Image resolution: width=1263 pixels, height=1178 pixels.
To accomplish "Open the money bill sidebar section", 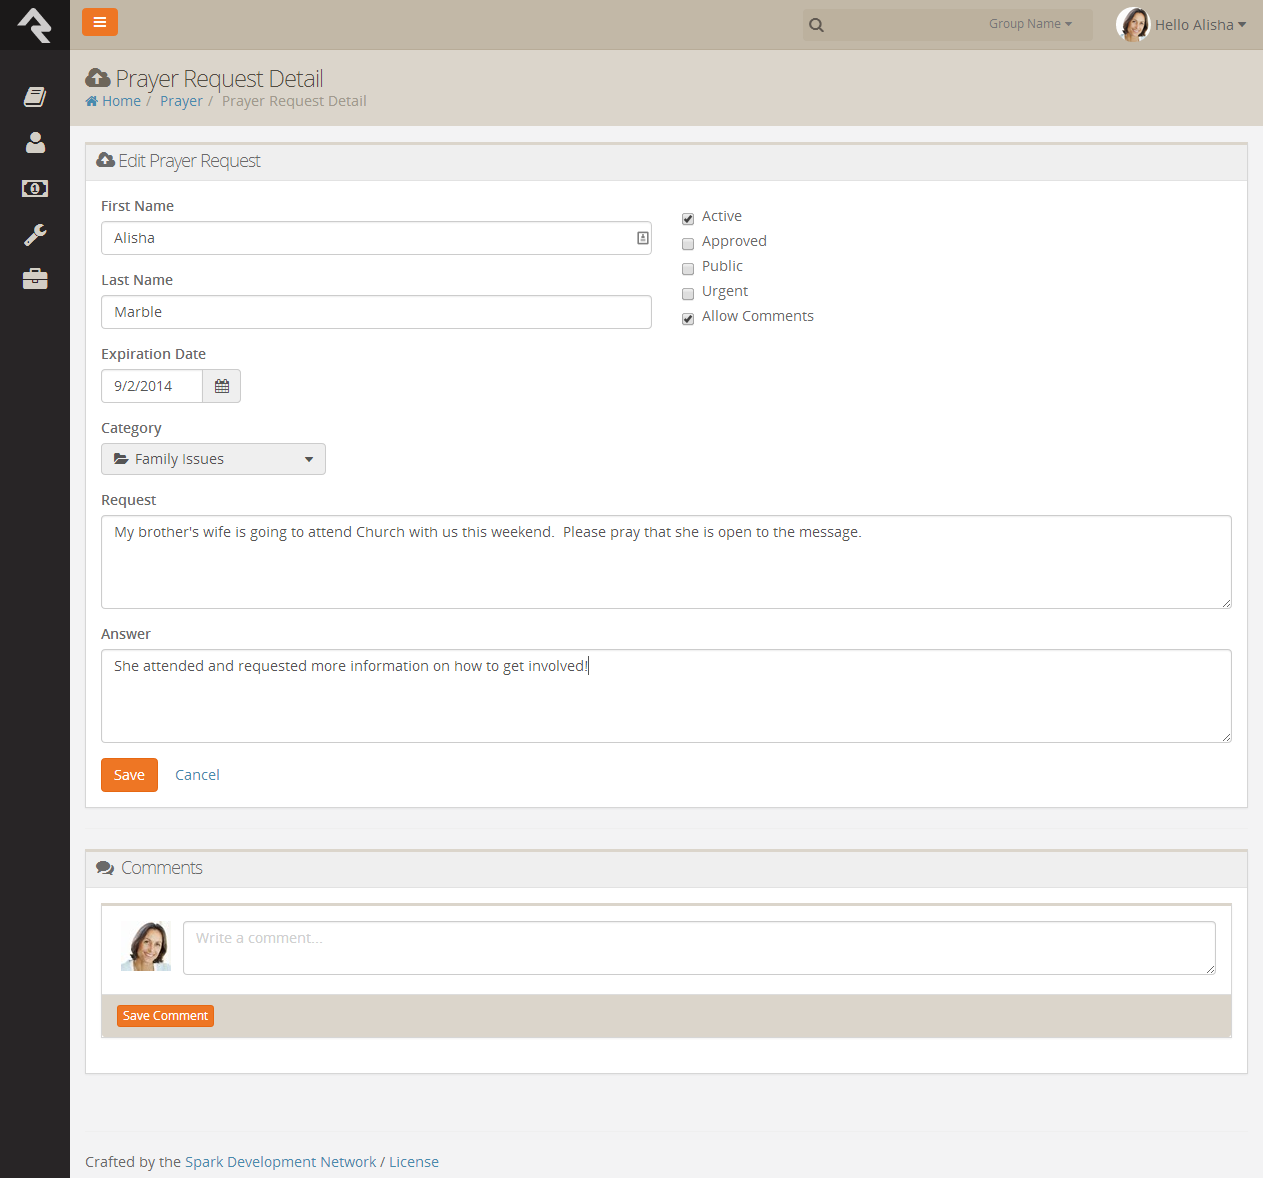I will [35, 188].
